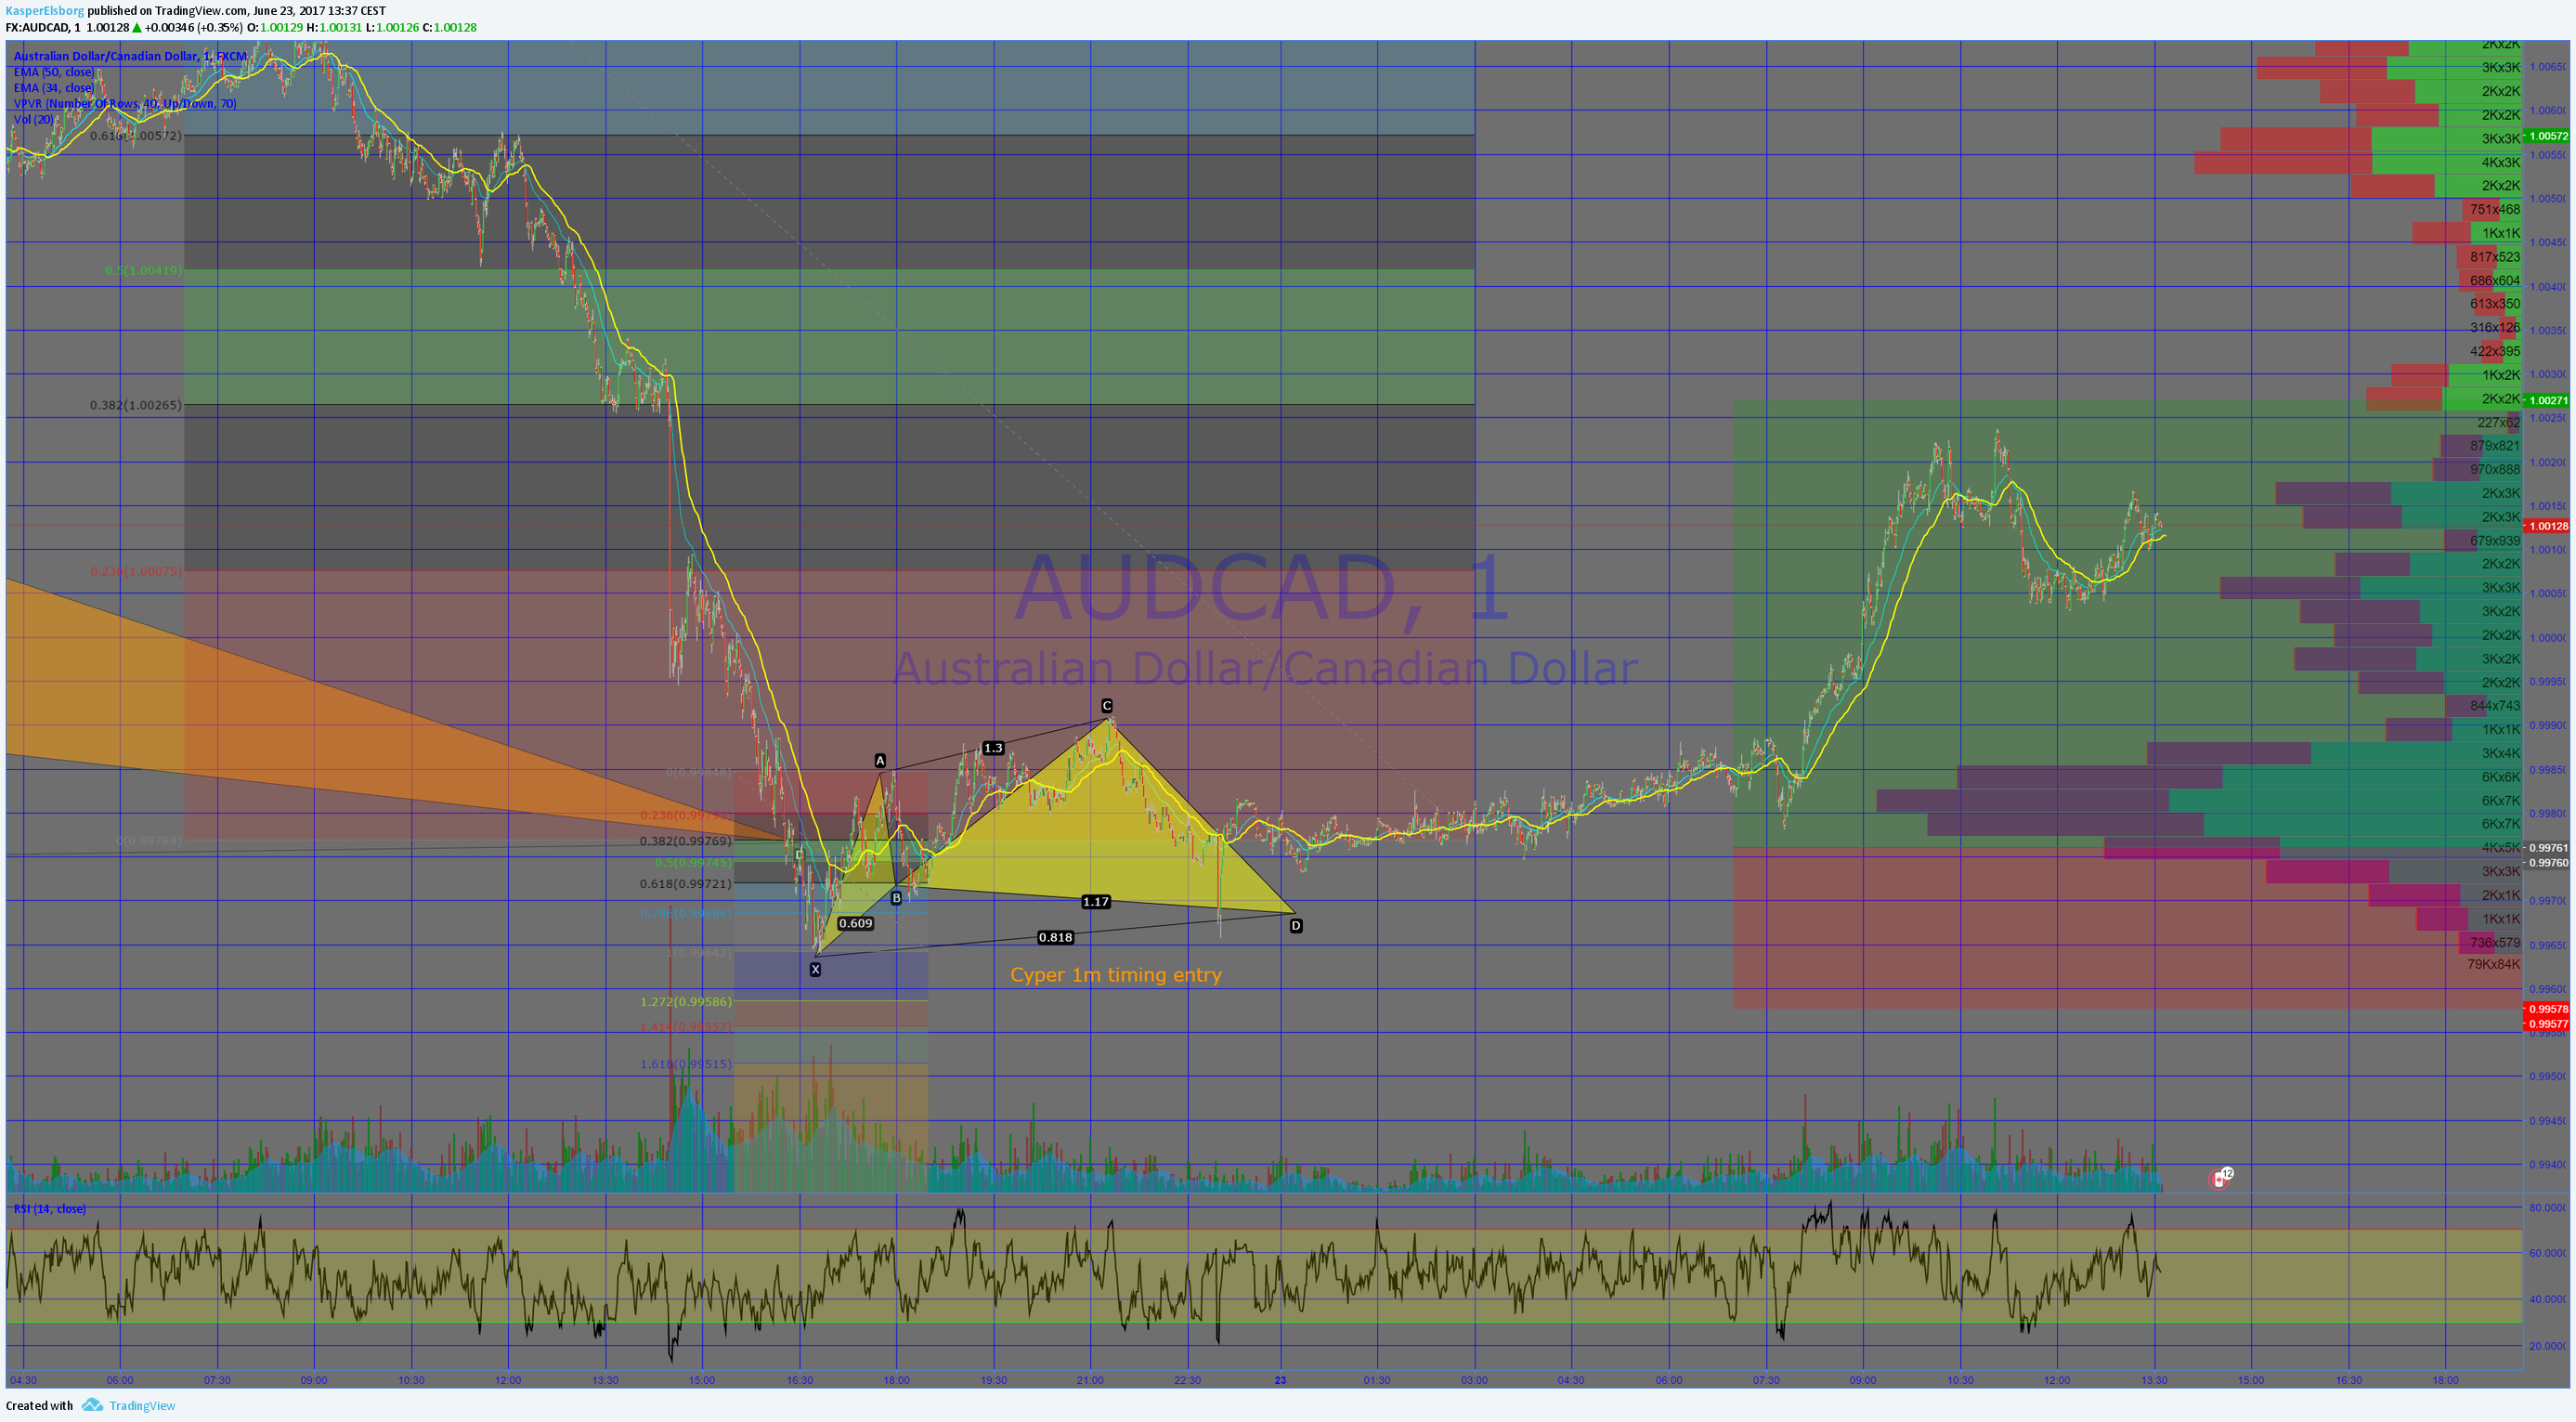The height and width of the screenshot is (1422, 2576).
Task: Click the 04:30 label at axis start
Action: click(x=23, y=1380)
